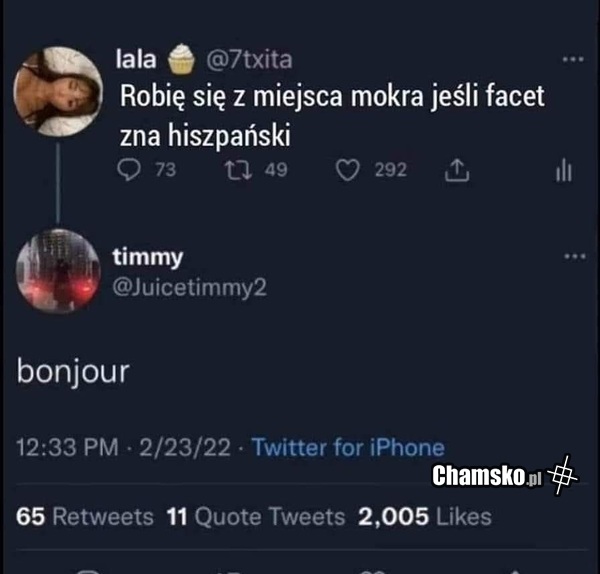Open the three-dot menu on lala's tweet
The image size is (600, 574).
pyautogui.click(x=573, y=59)
